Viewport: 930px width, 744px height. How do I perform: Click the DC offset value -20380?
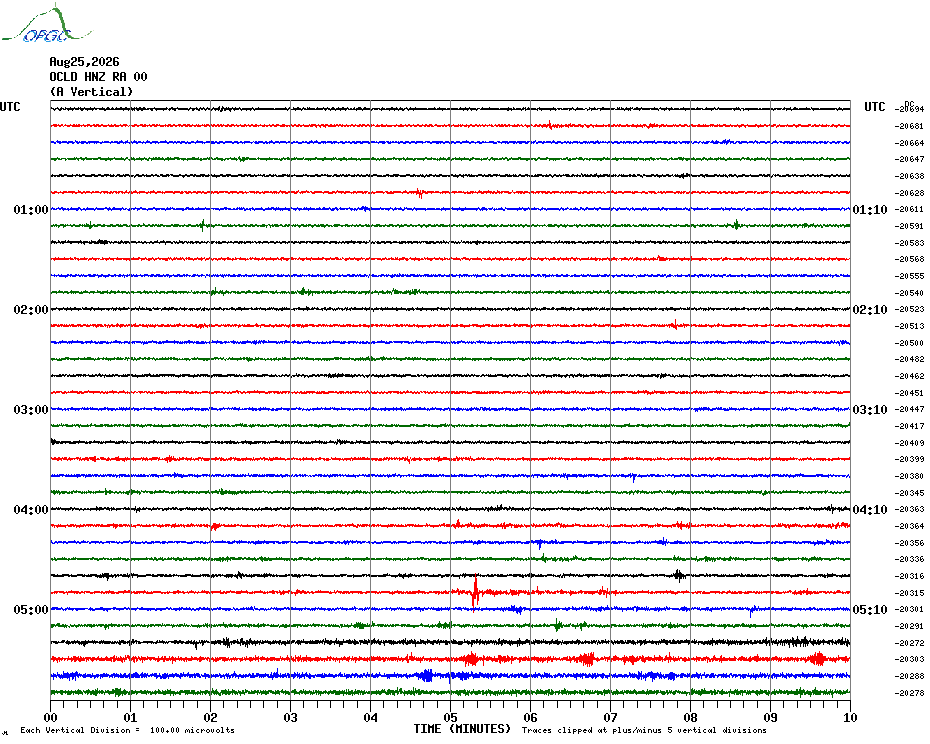909,476
